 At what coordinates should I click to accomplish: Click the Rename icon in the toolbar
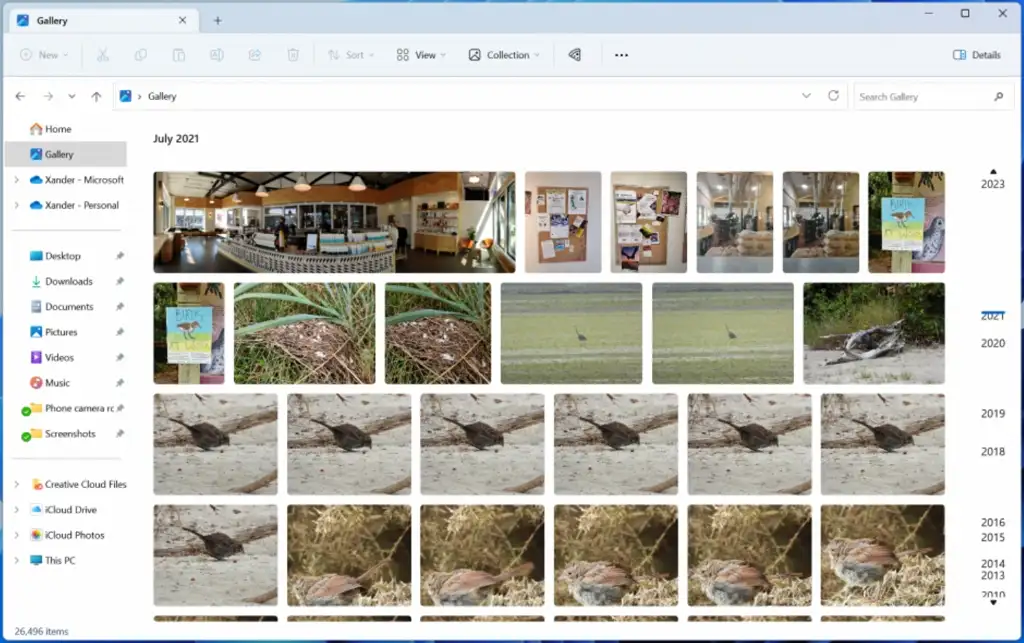[x=218, y=54]
